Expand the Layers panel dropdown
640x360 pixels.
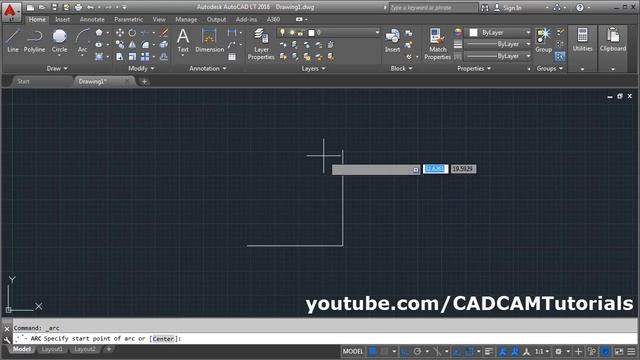(313, 69)
